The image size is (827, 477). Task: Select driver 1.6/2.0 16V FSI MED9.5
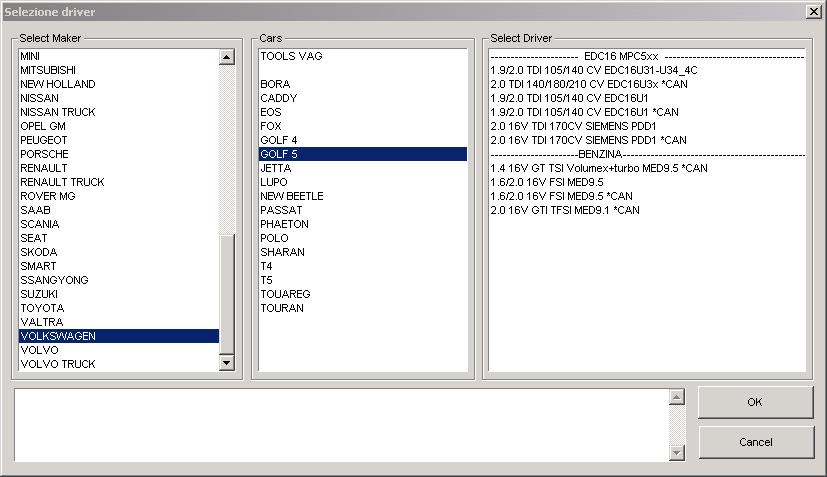tap(647, 182)
